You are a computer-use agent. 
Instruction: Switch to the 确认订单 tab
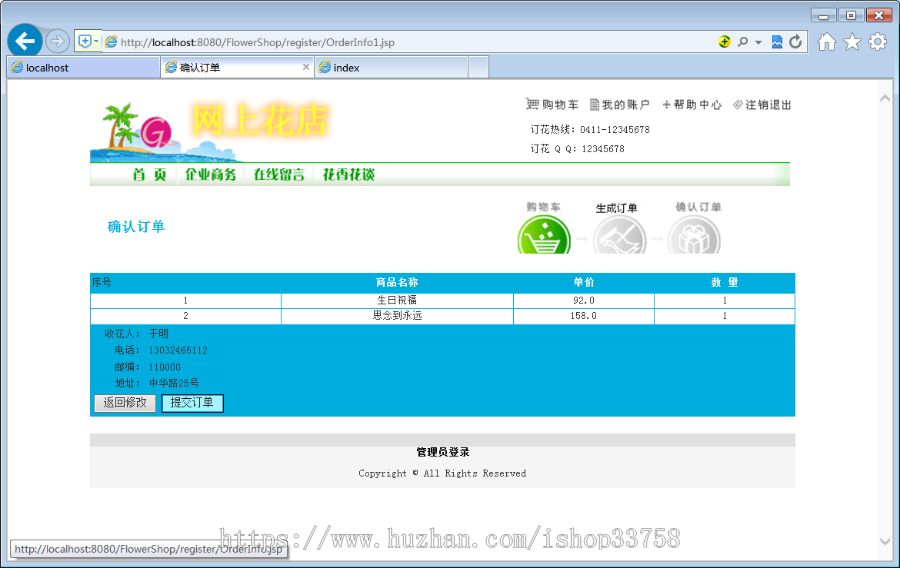237,68
